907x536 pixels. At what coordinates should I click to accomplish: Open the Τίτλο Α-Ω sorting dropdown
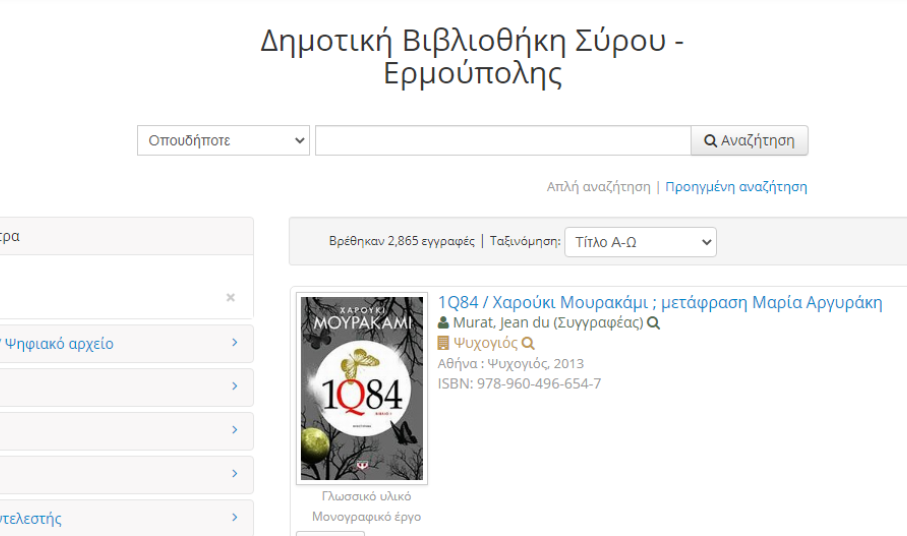[x=640, y=242]
